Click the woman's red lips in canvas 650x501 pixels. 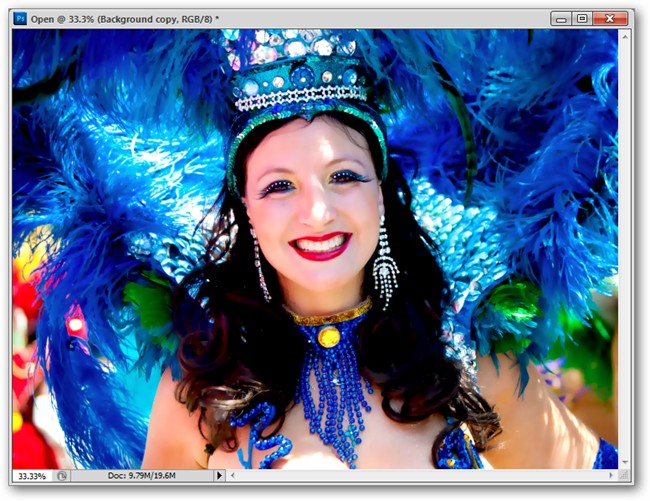coord(320,246)
